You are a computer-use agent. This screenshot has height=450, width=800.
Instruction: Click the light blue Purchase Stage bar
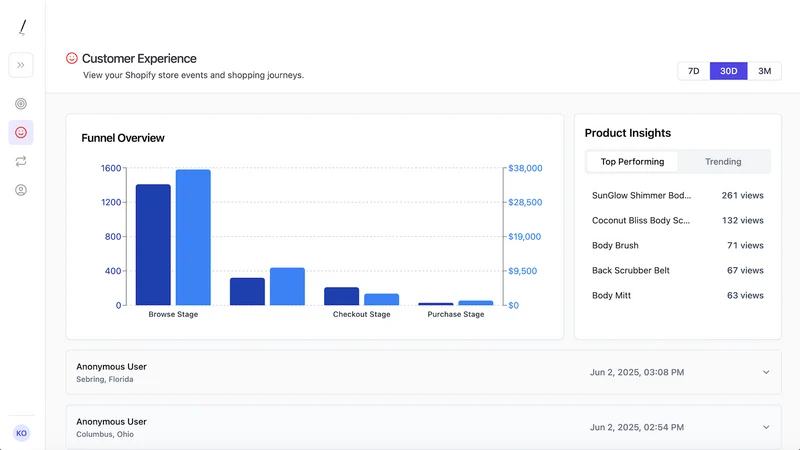tap(476, 303)
